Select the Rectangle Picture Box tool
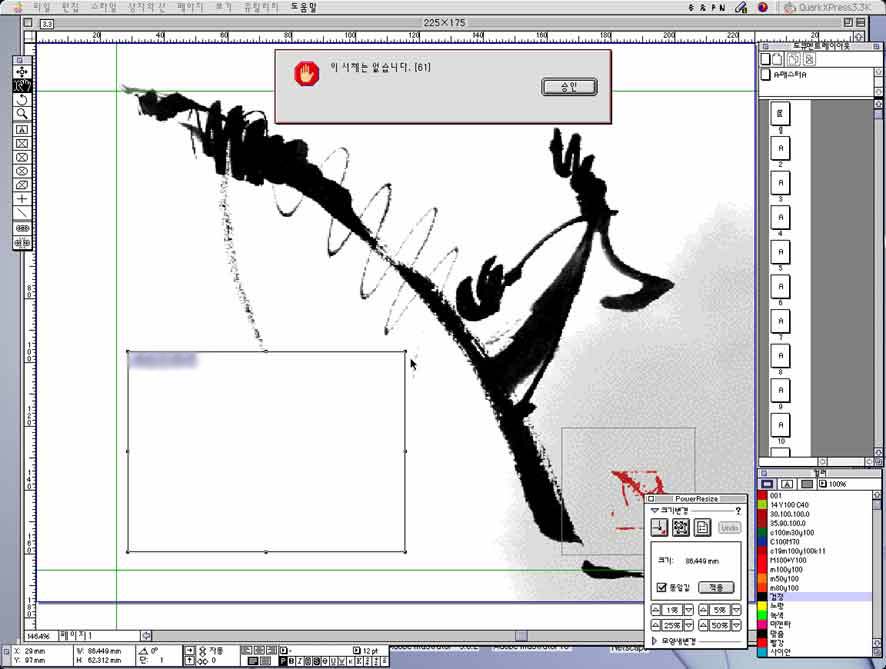Viewport: 886px width, 669px height. (x=22, y=143)
